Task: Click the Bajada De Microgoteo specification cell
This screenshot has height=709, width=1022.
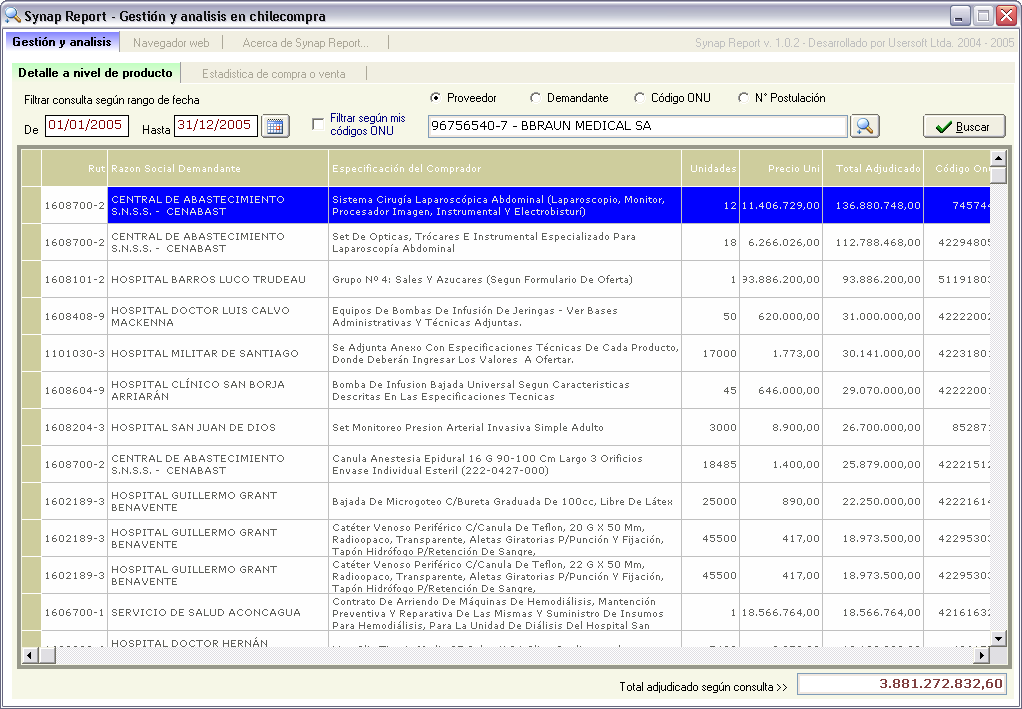Action: tap(505, 502)
